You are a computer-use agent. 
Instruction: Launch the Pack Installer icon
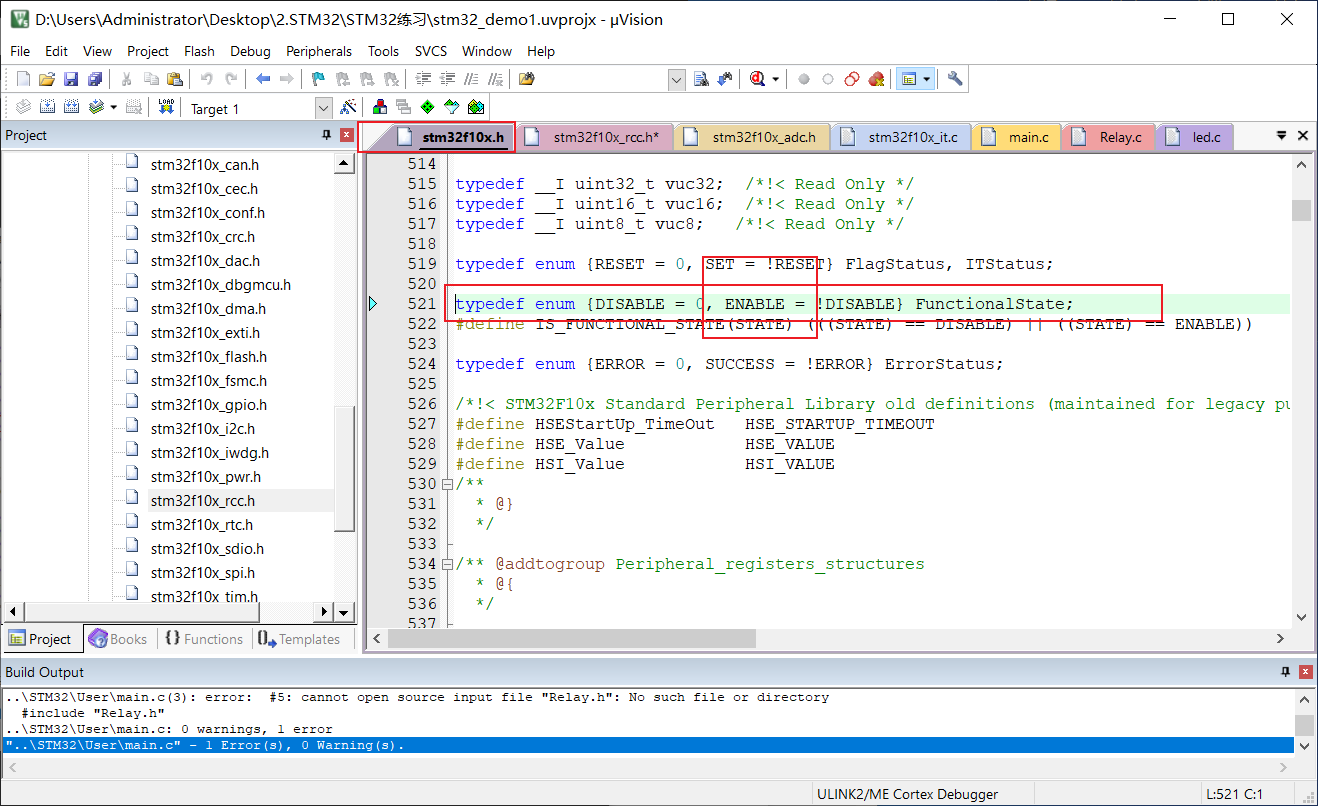click(476, 107)
